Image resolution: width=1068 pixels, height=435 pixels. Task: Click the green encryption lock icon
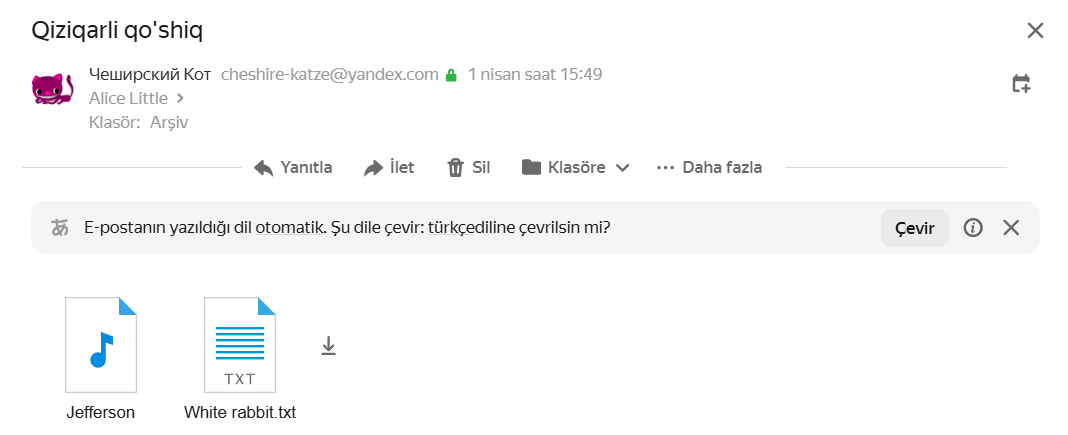point(451,75)
